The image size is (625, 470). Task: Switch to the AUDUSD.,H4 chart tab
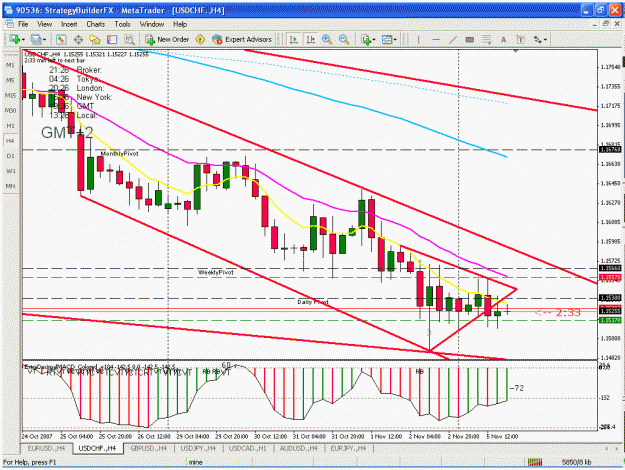point(298,448)
